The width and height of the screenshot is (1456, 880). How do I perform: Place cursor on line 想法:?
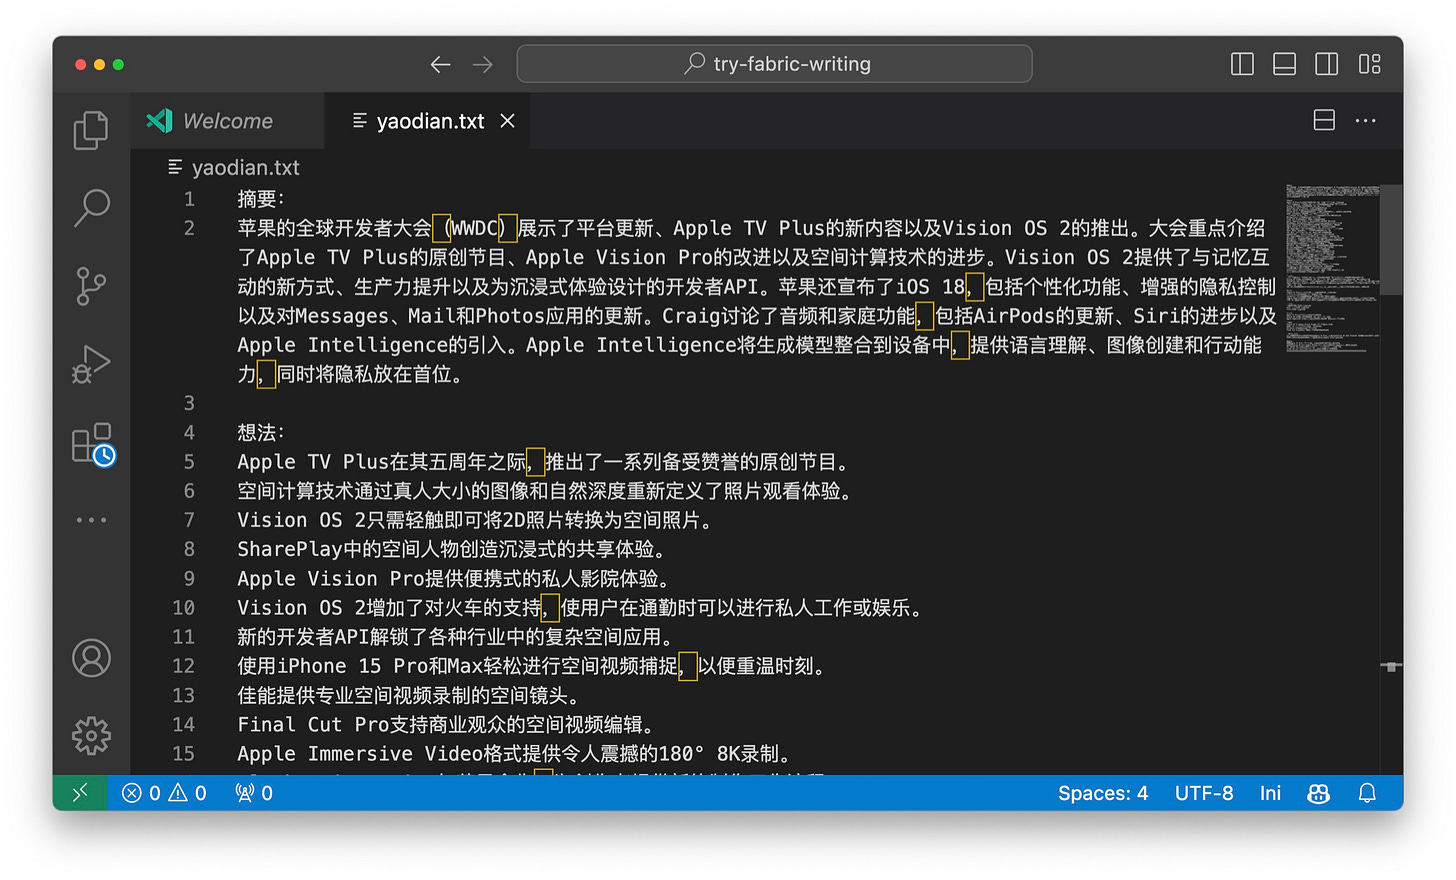pyautogui.click(x=261, y=432)
